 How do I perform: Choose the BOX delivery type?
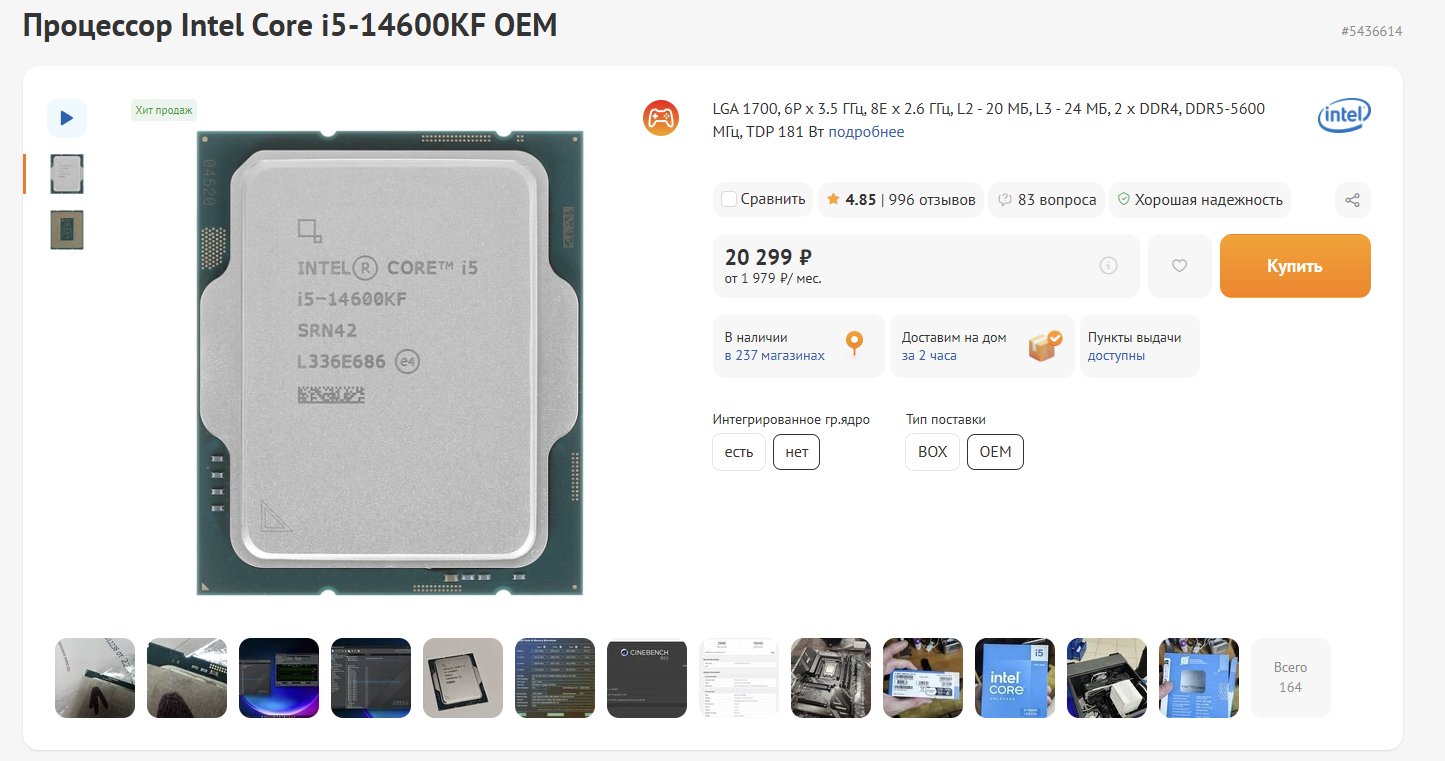click(932, 452)
